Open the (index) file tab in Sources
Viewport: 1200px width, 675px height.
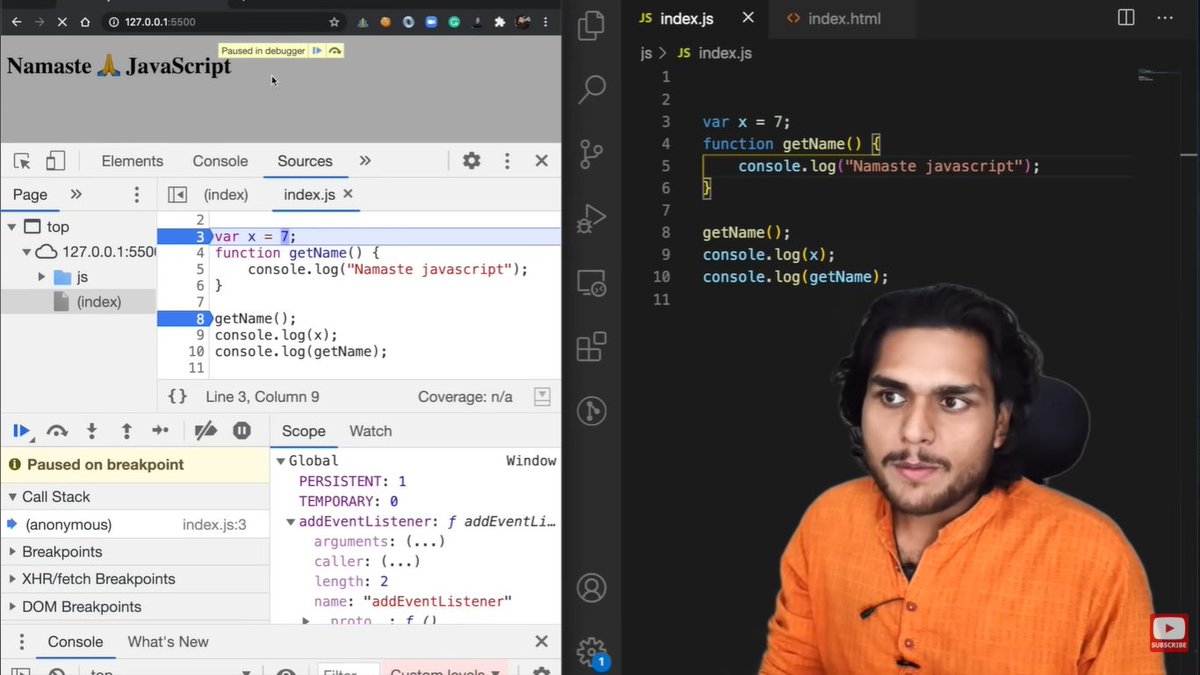tap(226, 195)
